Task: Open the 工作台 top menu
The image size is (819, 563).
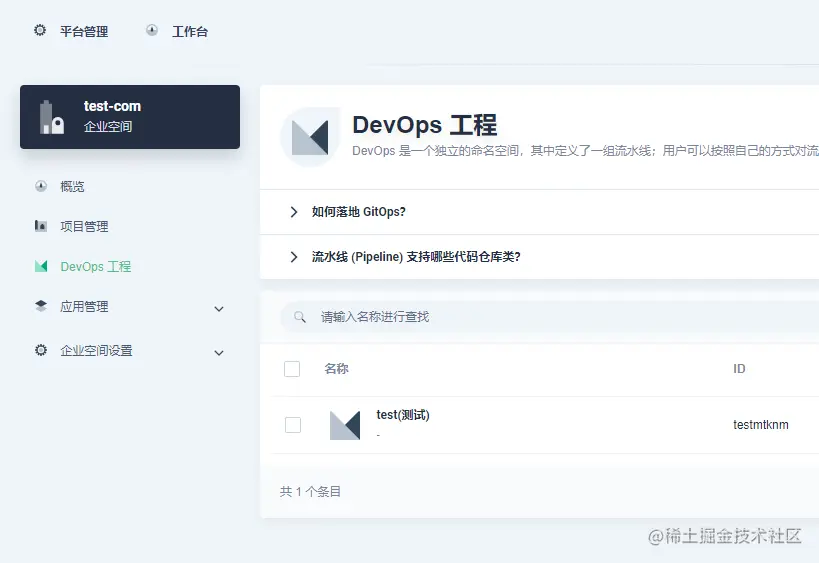Action: point(190,31)
